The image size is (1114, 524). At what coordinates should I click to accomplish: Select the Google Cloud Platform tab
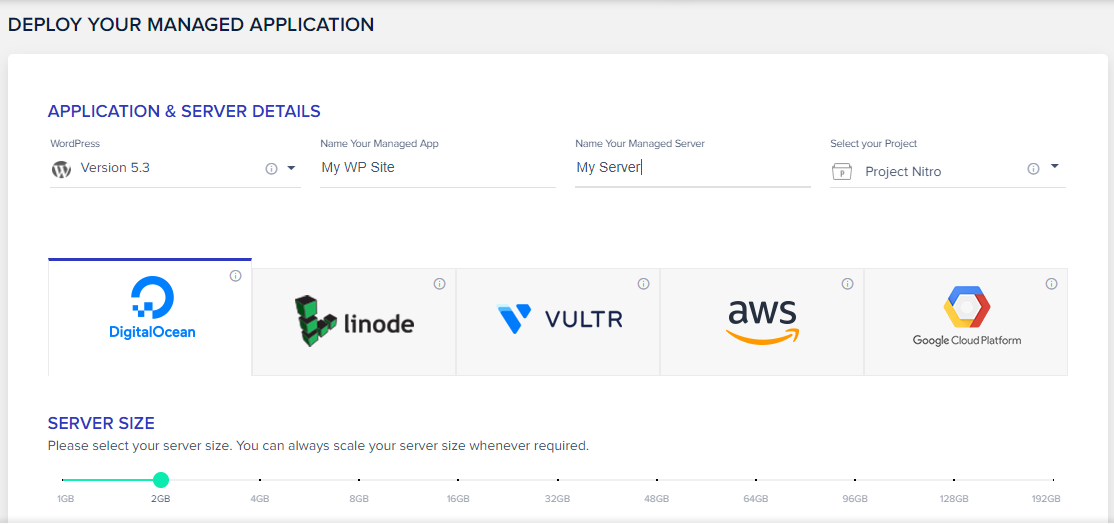click(x=966, y=322)
